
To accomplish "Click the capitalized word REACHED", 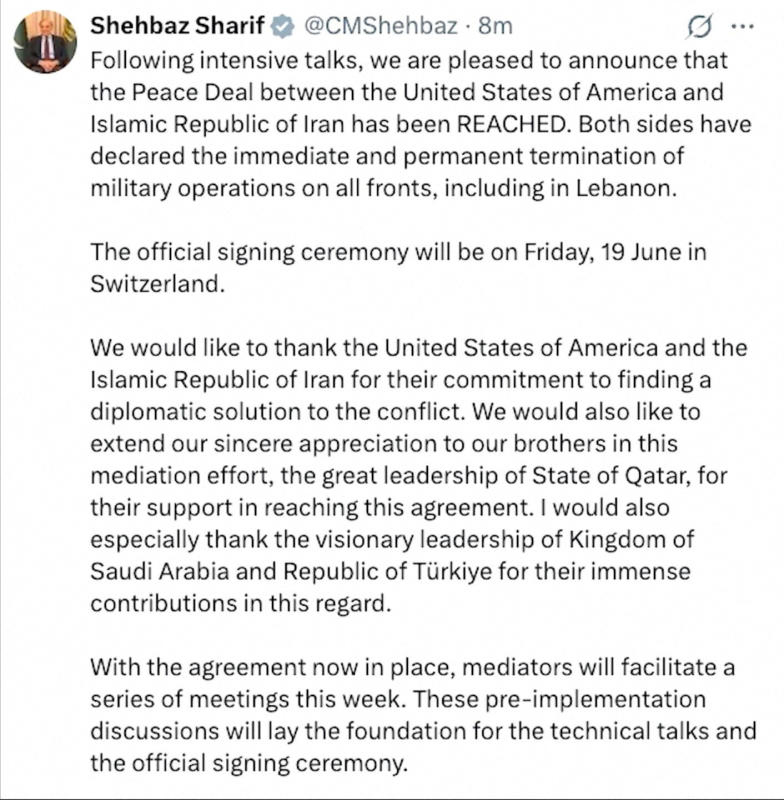I will tap(512, 124).
